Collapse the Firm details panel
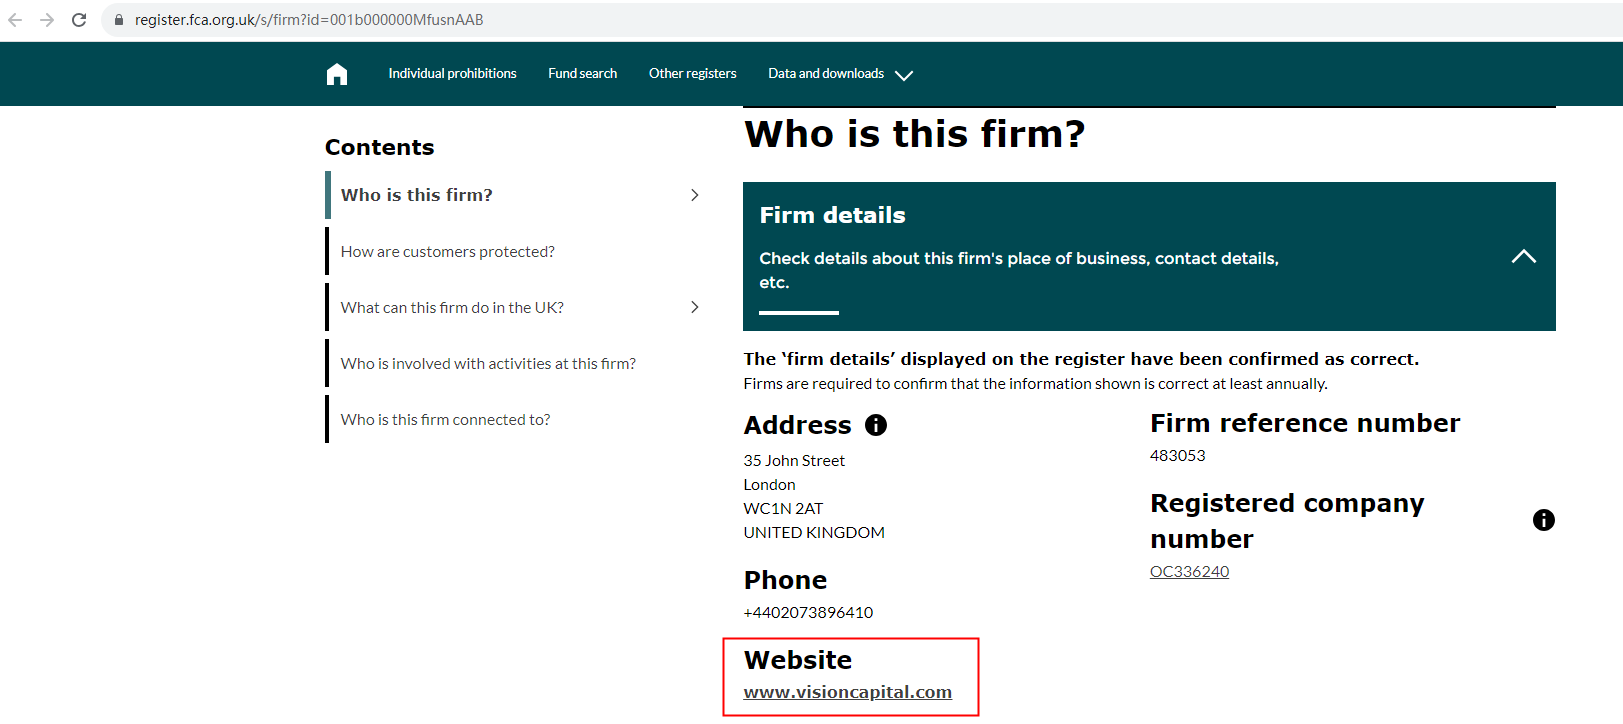The height and width of the screenshot is (724, 1623). (1523, 257)
